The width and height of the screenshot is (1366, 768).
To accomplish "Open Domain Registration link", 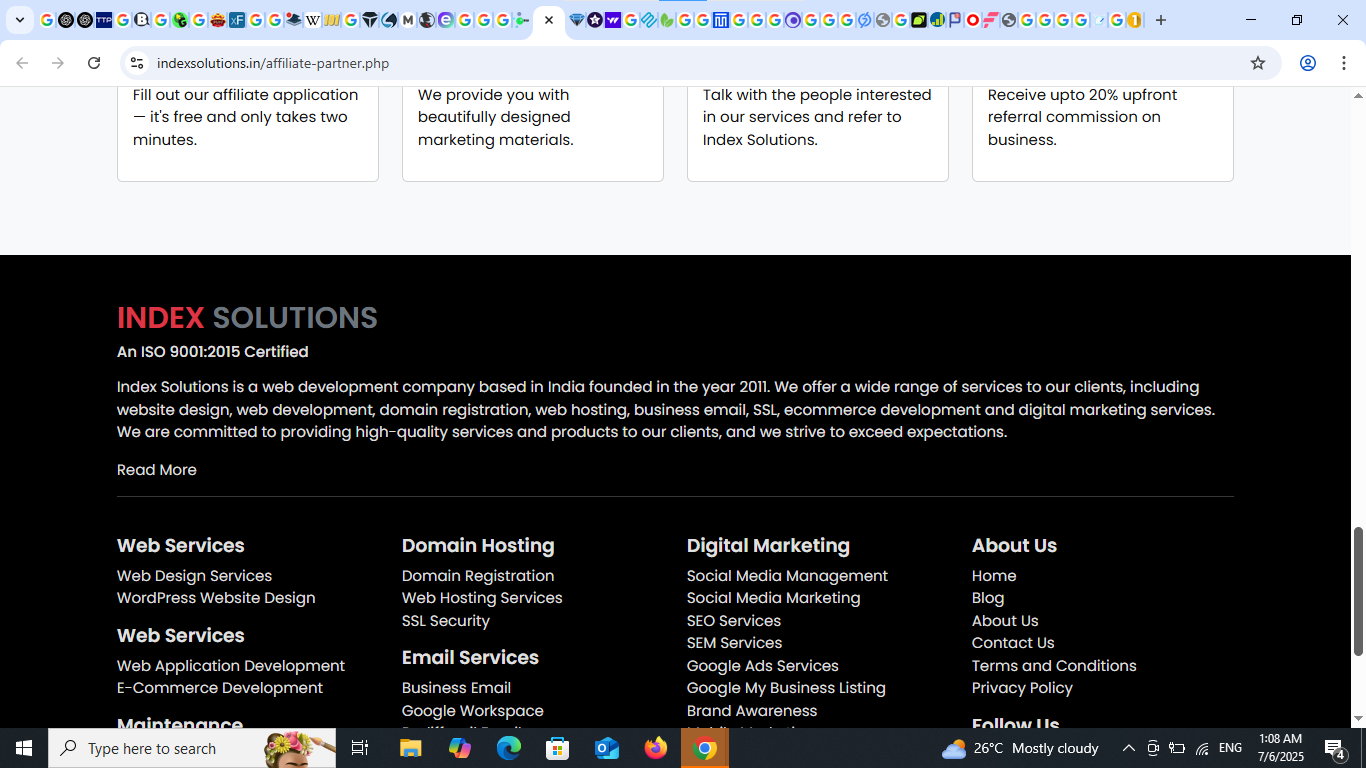I will [x=478, y=576].
